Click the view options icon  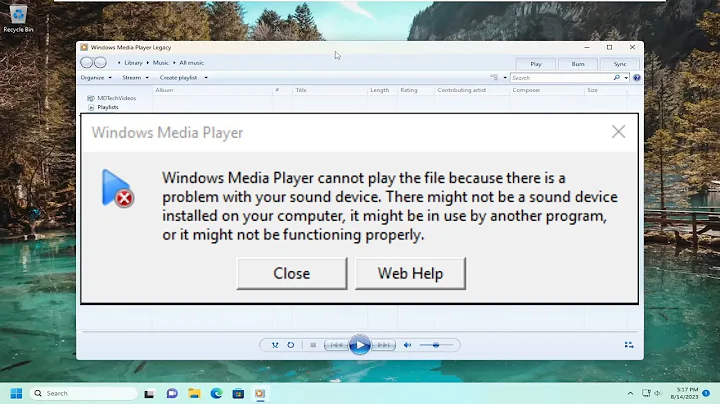(x=494, y=78)
